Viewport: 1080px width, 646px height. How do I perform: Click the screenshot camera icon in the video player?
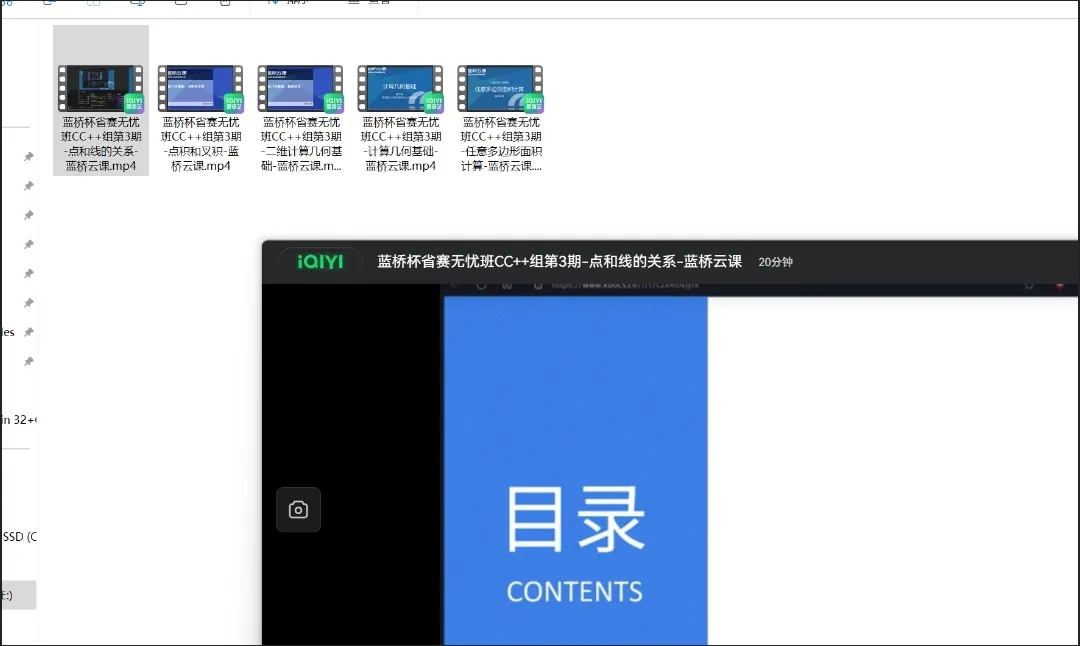(298, 509)
